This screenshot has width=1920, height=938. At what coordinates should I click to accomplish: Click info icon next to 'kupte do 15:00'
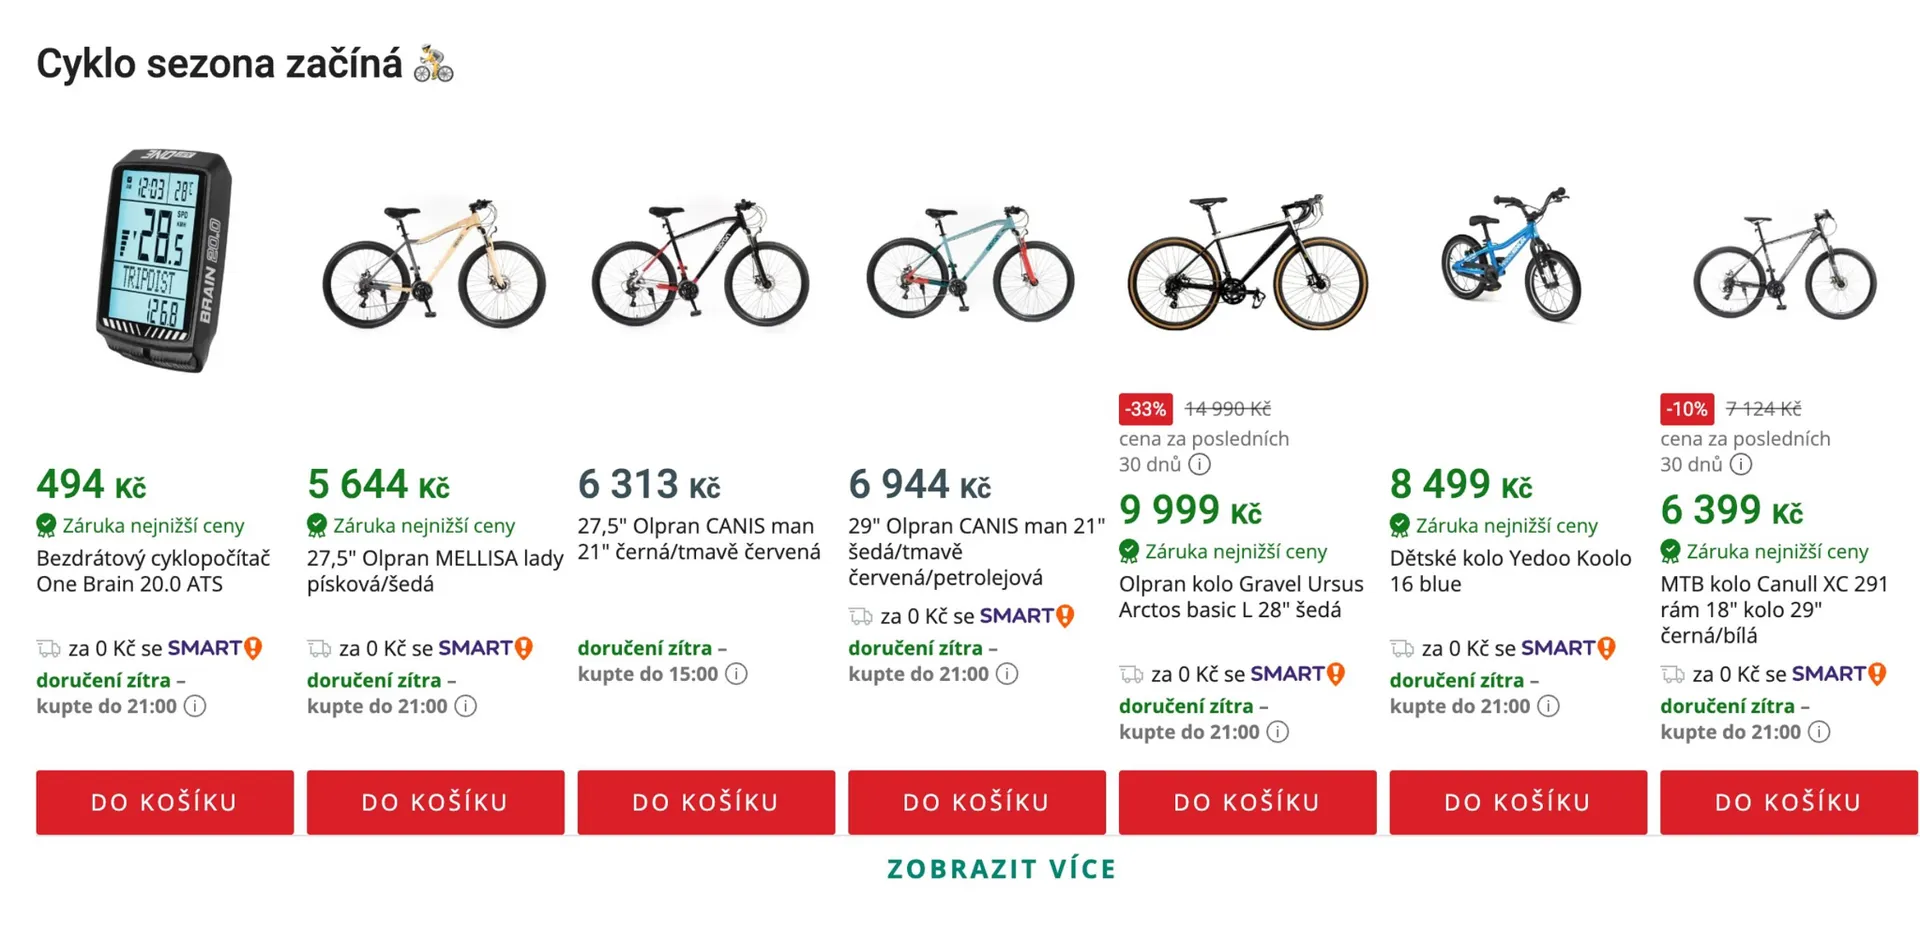tap(736, 674)
